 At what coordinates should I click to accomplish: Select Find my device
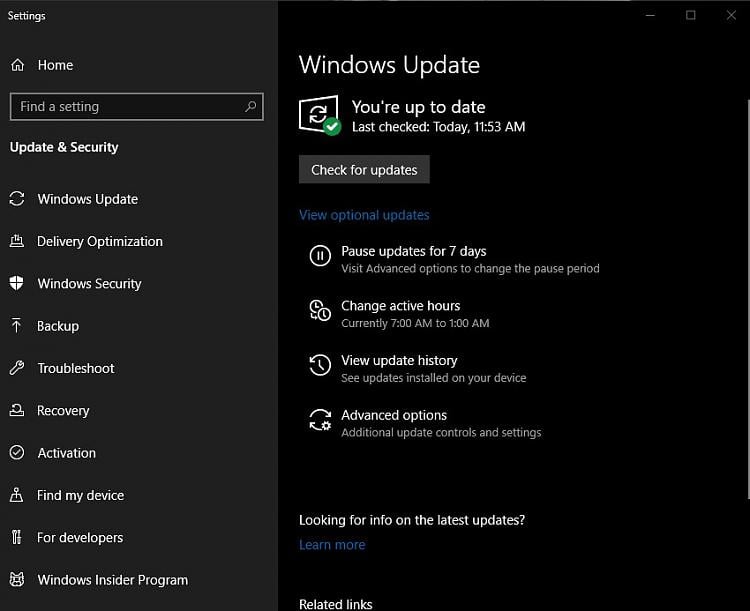pos(80,495)
